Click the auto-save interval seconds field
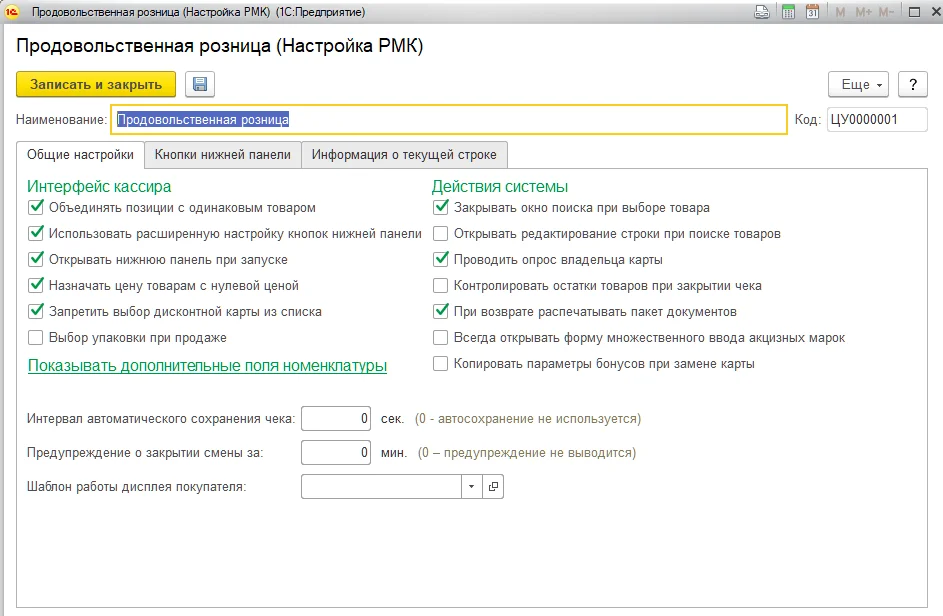The width and height of the screenshot is (943, 616). (336, 419)
